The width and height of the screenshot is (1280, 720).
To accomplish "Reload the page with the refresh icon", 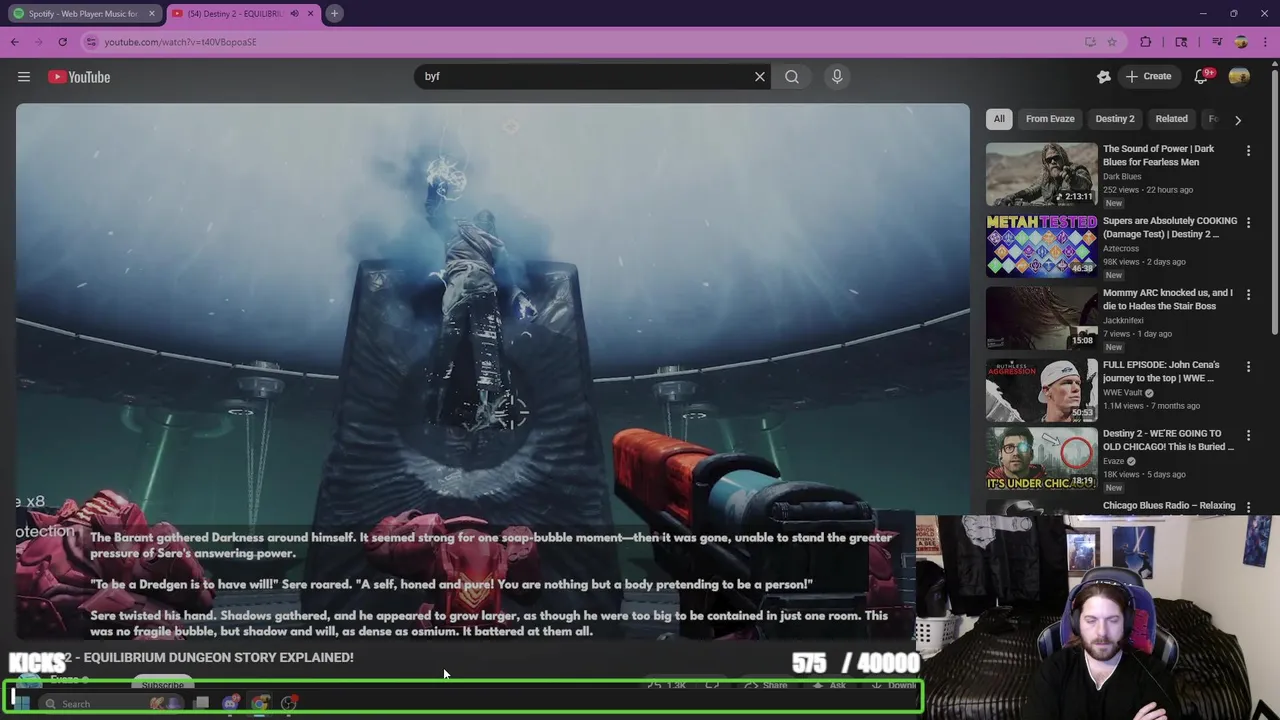I will point(62,42).
